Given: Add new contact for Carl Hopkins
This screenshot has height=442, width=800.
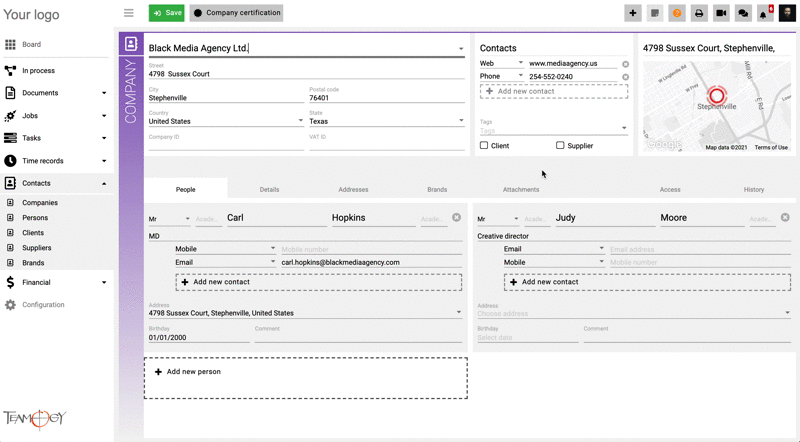Looking at the screenshot, I should [x=318, y=282].
